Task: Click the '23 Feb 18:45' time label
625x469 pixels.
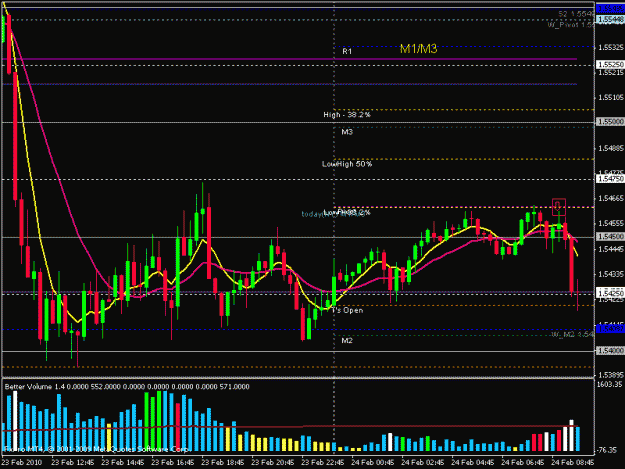Action: click(222, 462)
